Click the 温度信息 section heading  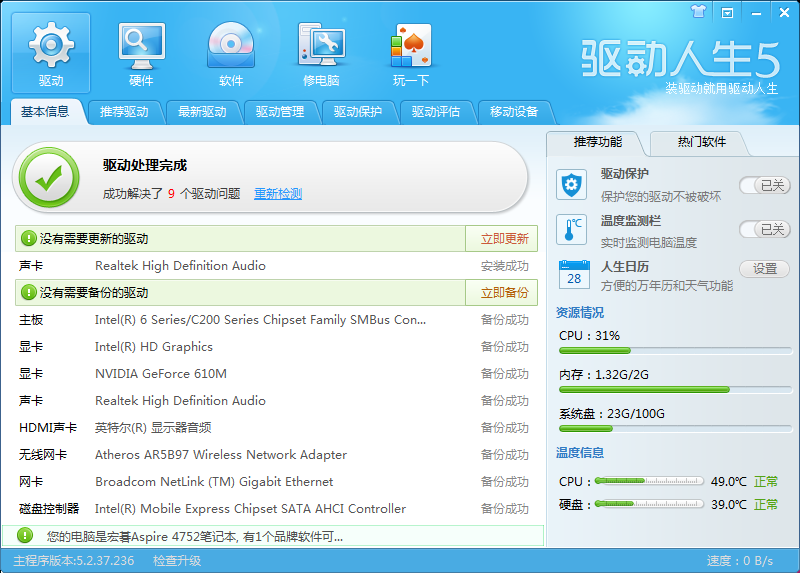[580, 453]
